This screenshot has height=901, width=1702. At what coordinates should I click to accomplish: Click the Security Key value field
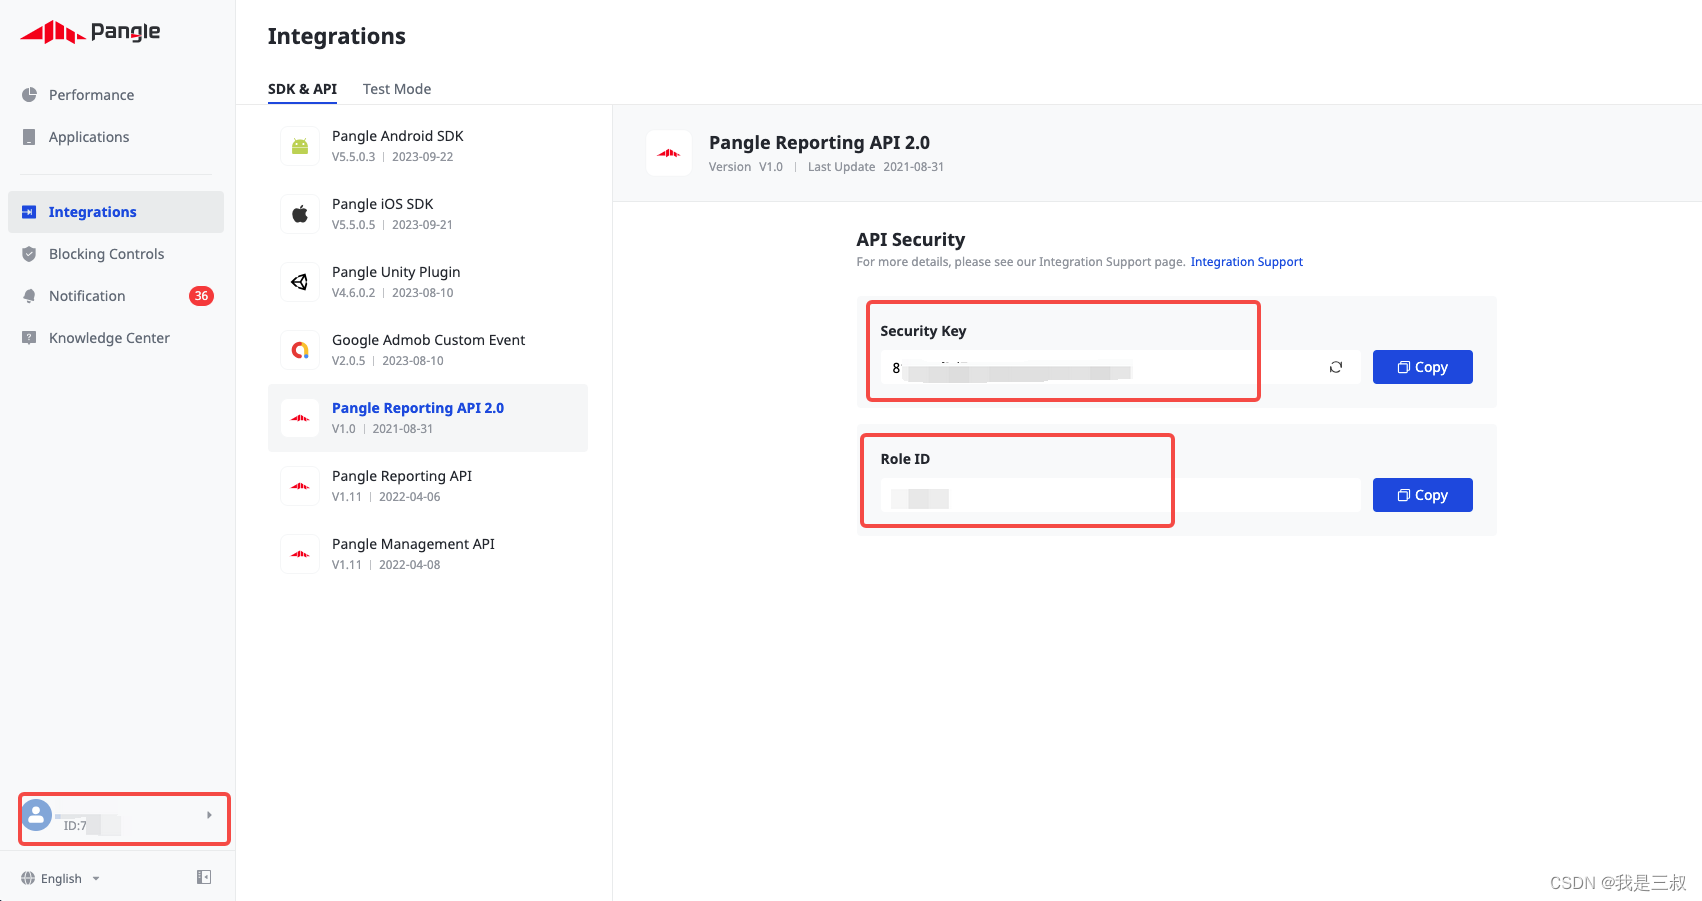click(x=1120, y=367)
